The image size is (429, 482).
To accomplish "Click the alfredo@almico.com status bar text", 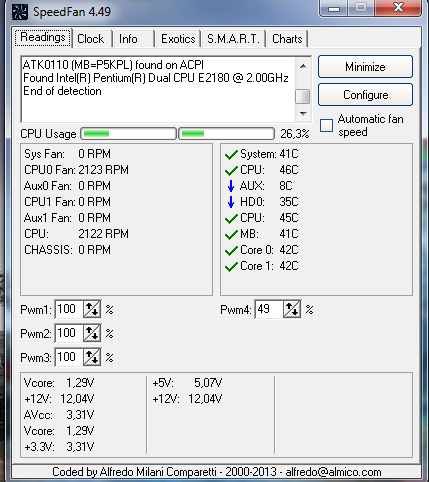I will point(333,472).
